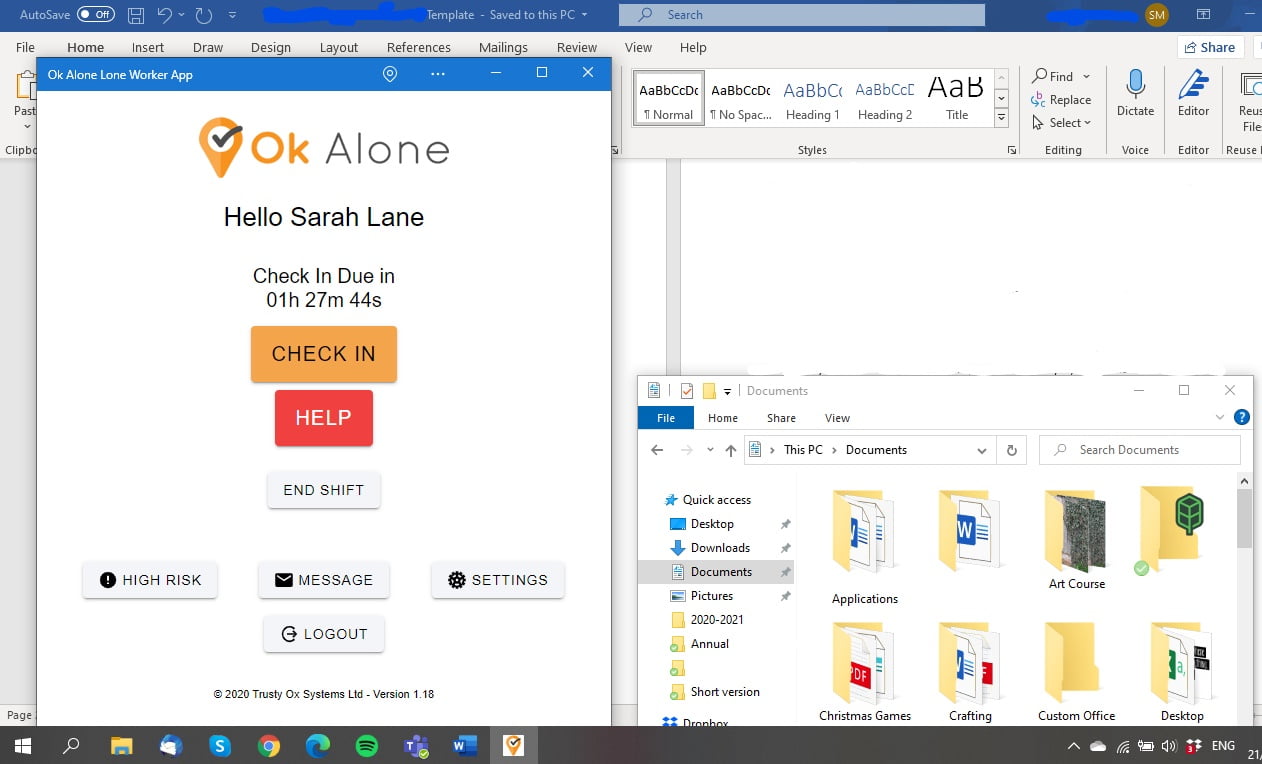The height and width of the screenshot is (764, 1262).
Task: Expand the address bar dropdown in File Explorer
Action: pyautogui.click(x=982, y=450)
